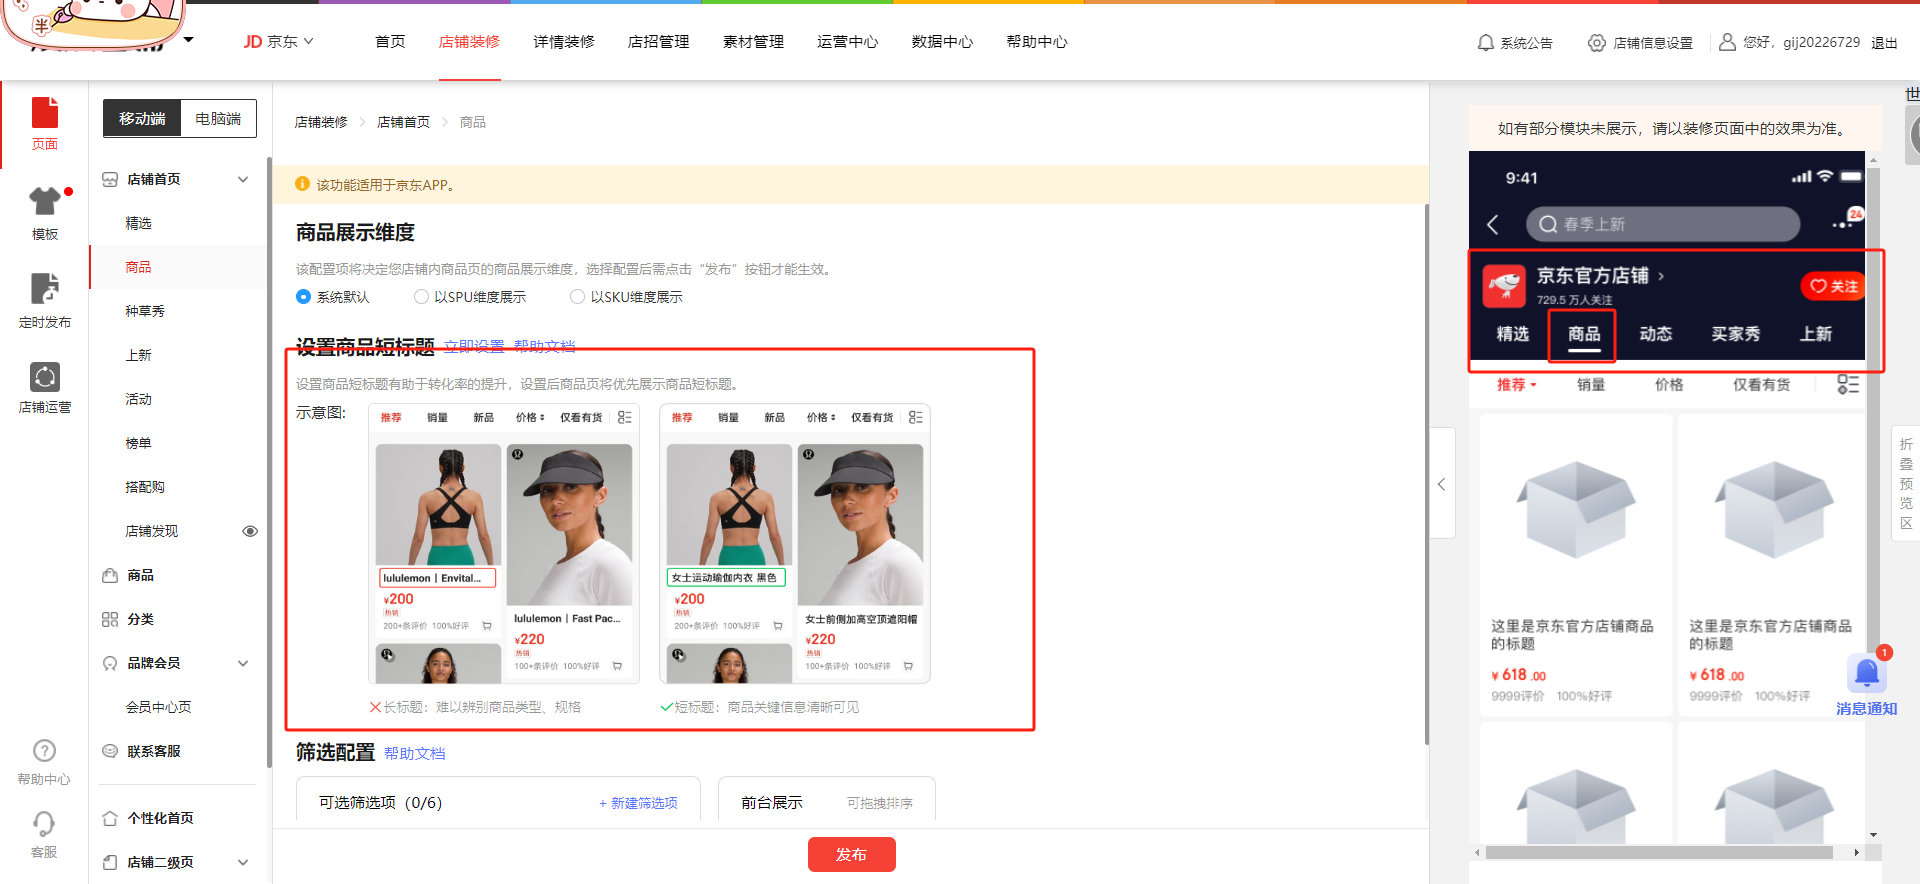This screenshot has width=1920, height=884.
Task: Open the 帮助中心 question mark icon
Action: point(44,751)
